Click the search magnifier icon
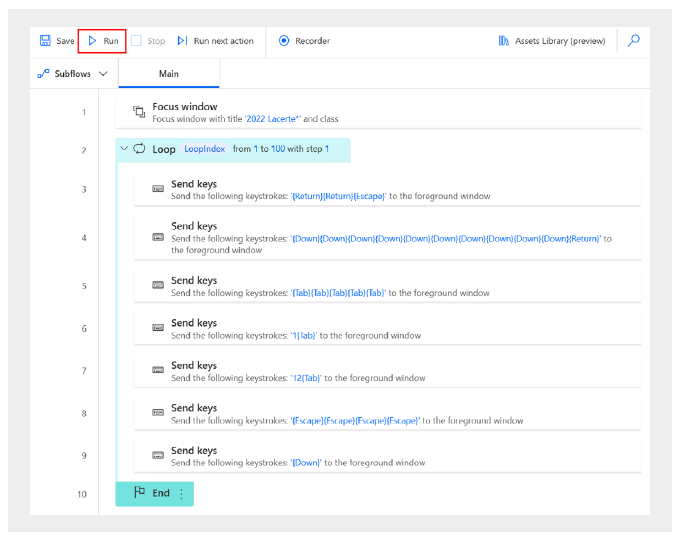 (633, 41)
